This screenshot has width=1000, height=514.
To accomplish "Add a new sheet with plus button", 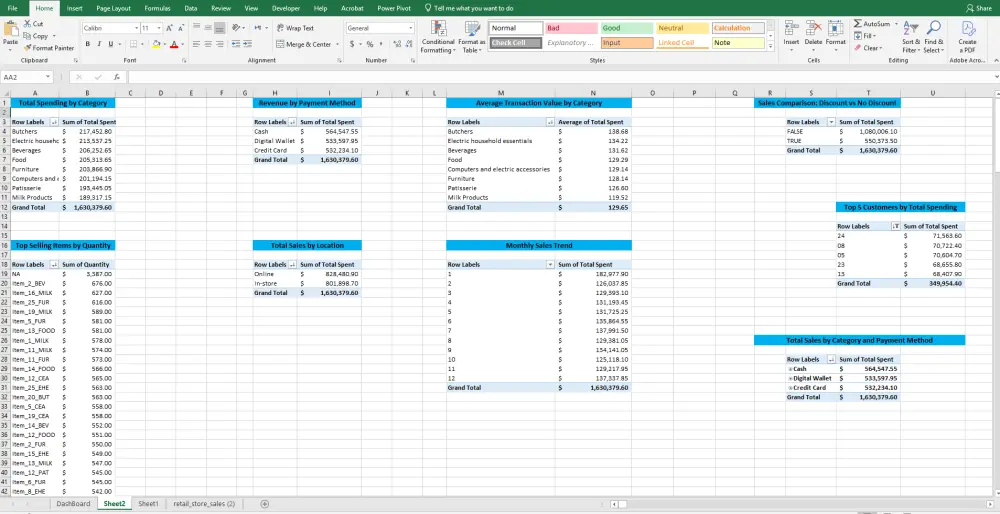I will (x=264, y=504).
